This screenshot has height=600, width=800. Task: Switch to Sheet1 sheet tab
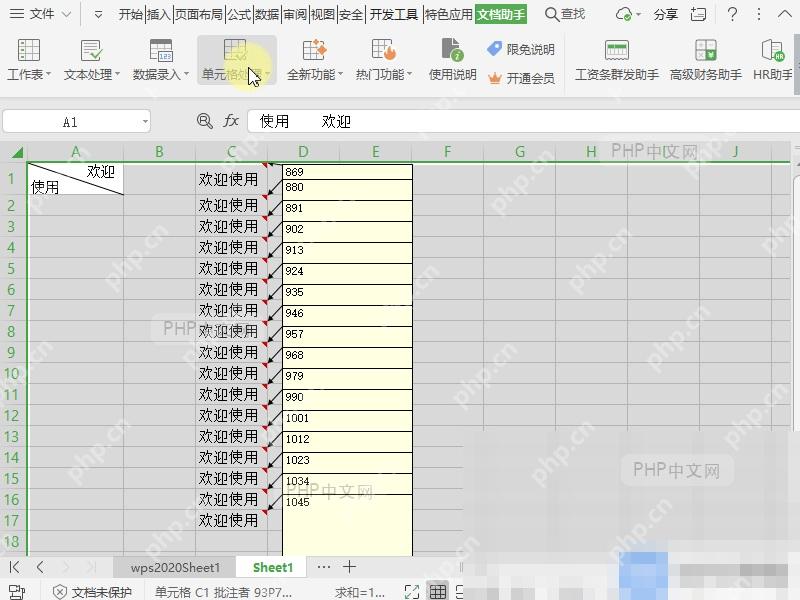coord(273,567)
